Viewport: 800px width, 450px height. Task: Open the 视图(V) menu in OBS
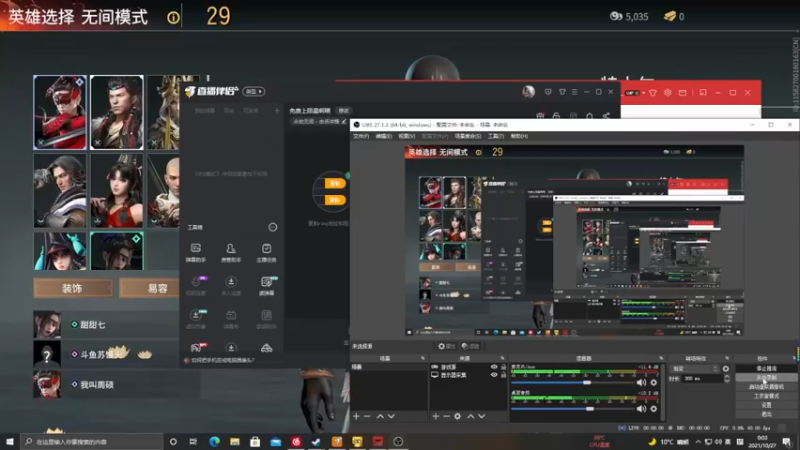(x=407, y=136)
